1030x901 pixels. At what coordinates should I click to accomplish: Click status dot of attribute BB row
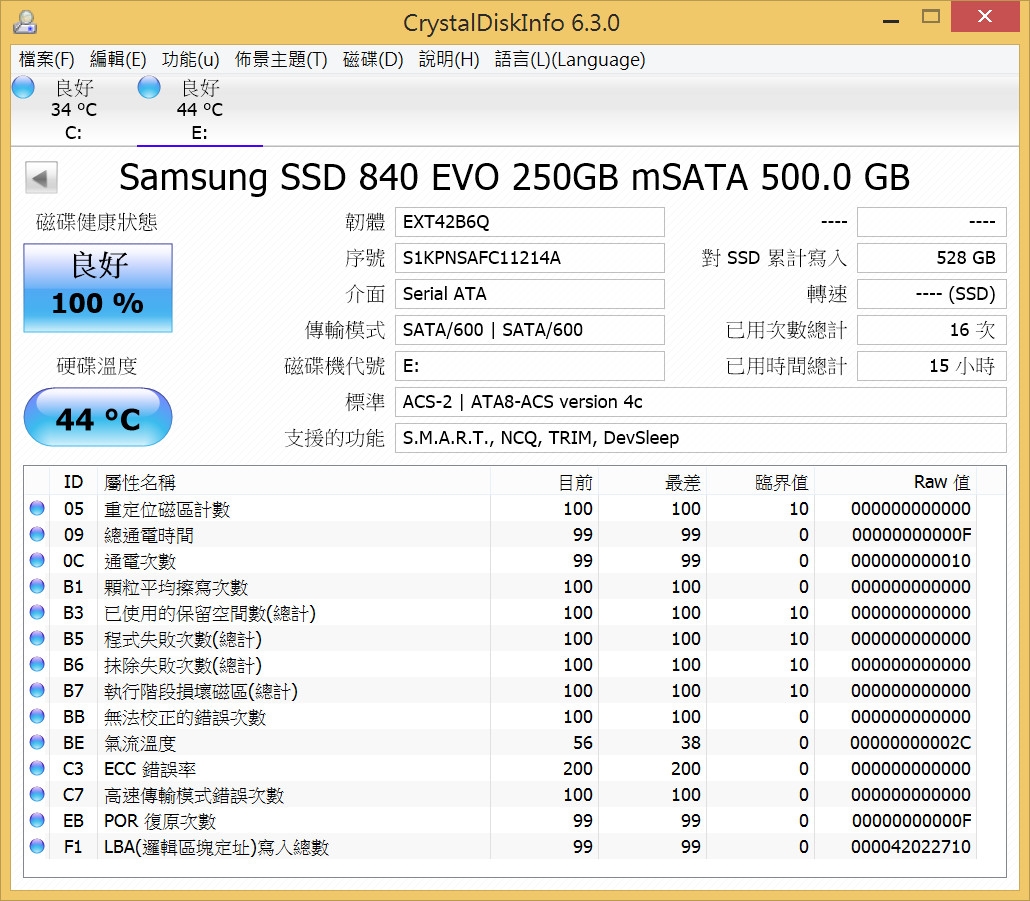tap(37, 716)
